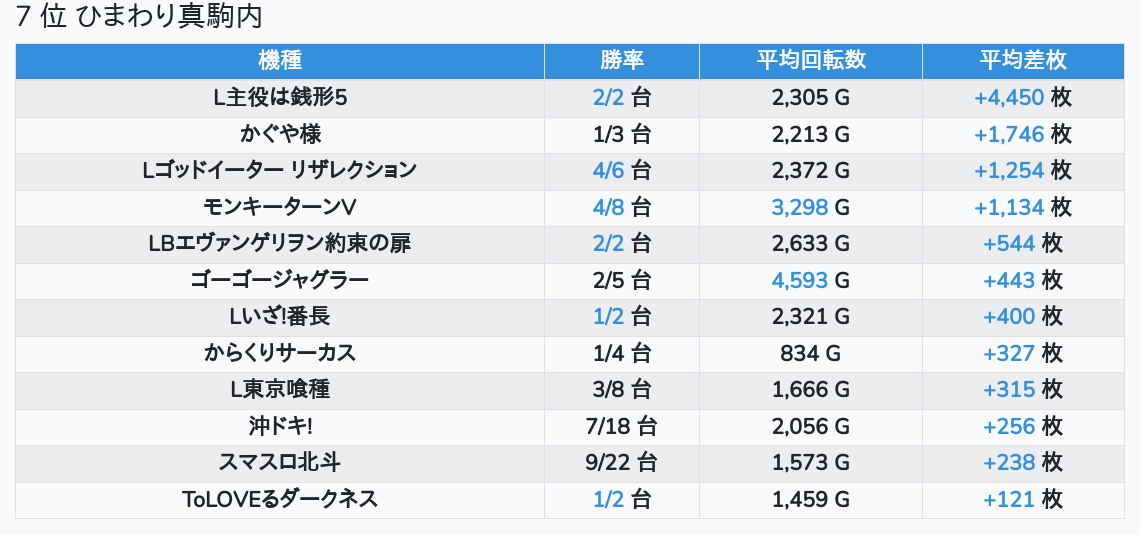Viewport: 1140px width, 535px height.
Task: Click the 平均回転数 column header
Action: [810, 60]
